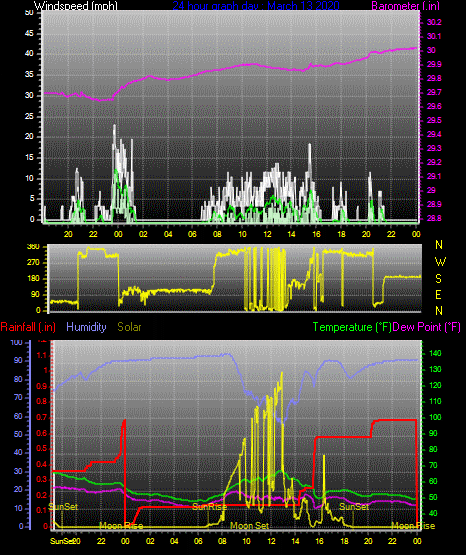
Task: Click the "Solar" legend label
Action: point(130,327)
